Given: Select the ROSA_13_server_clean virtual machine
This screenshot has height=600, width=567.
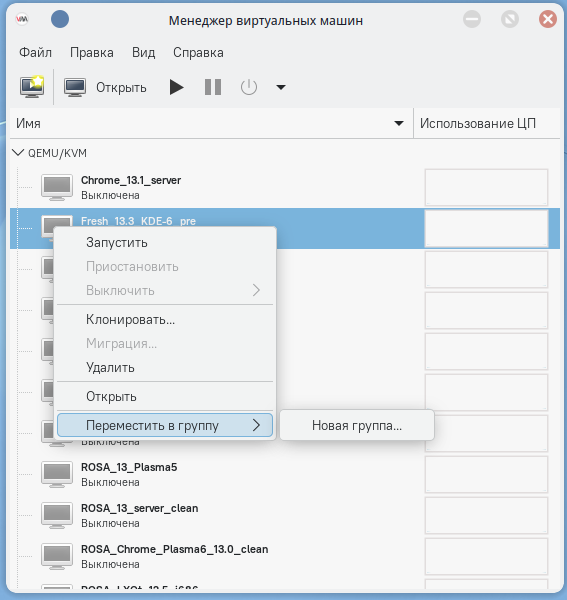Looking at the screenshot, I should tap(285, 515).
